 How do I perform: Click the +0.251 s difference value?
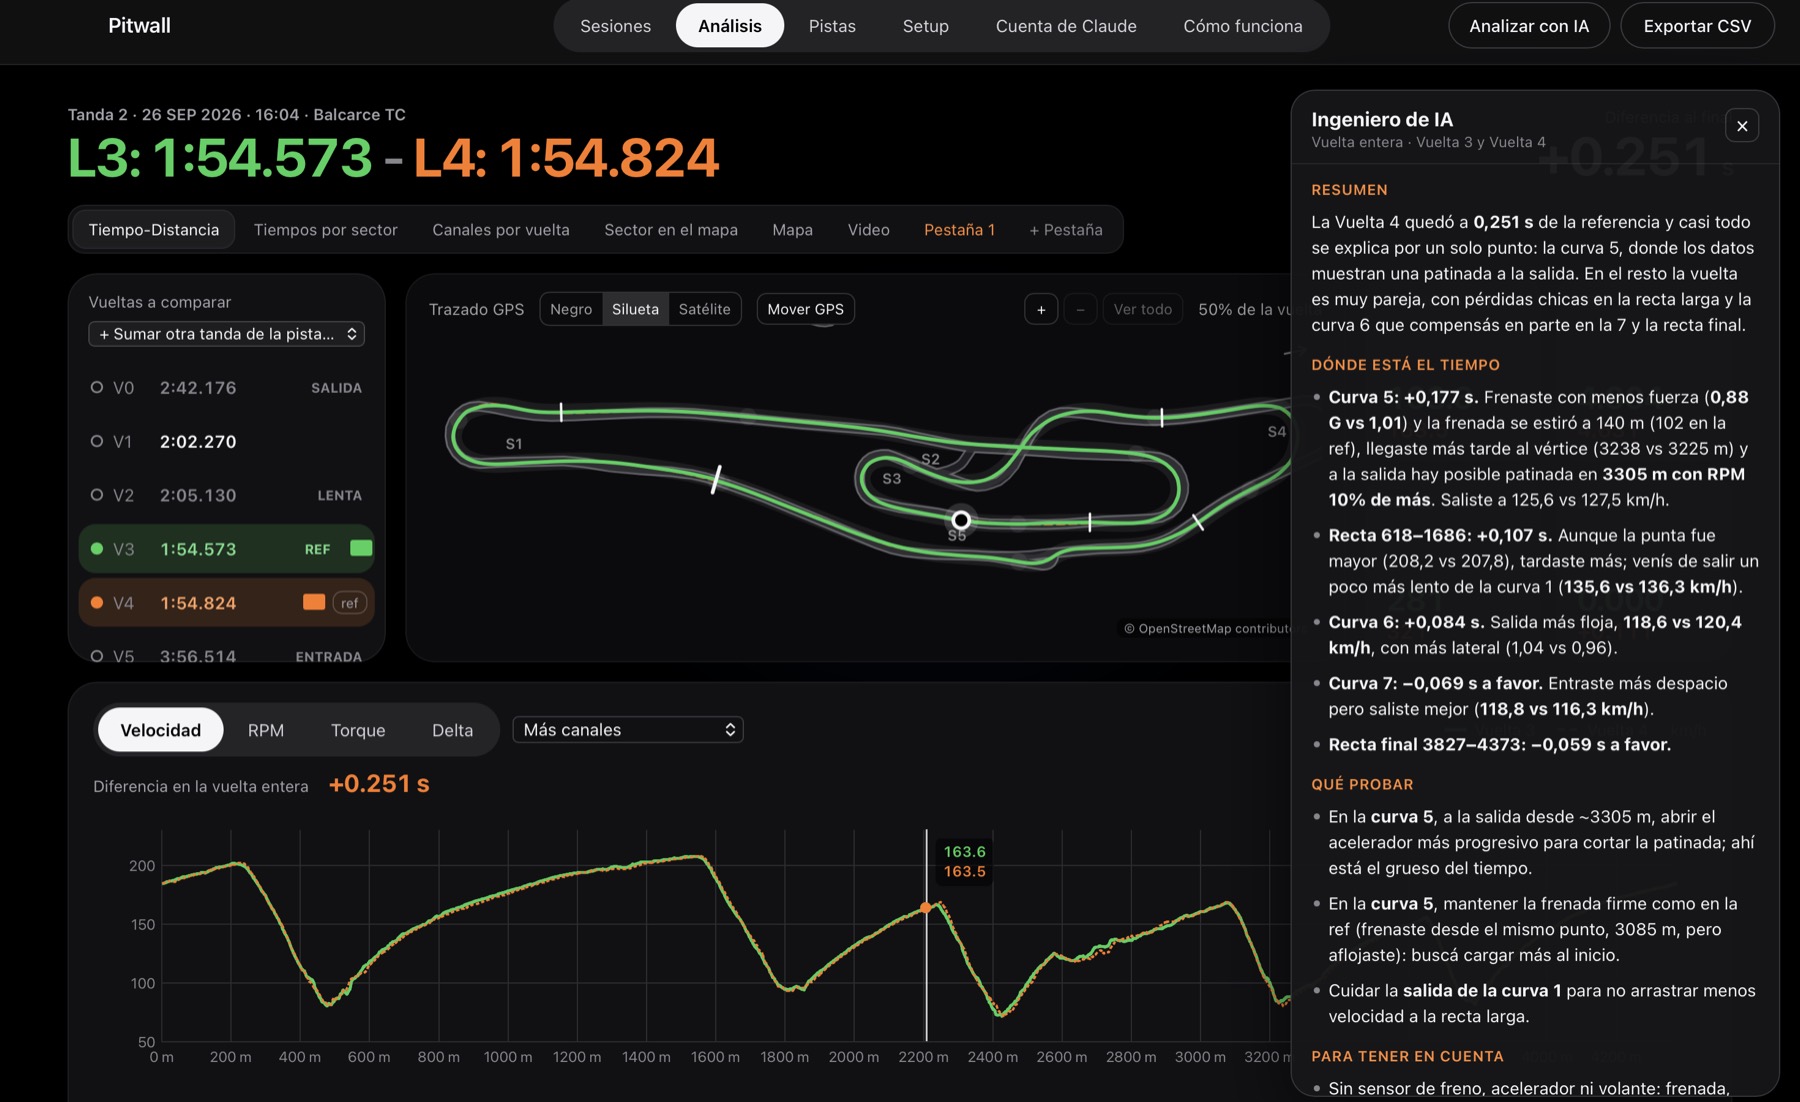pyautogui.click(x=379, y=784)
